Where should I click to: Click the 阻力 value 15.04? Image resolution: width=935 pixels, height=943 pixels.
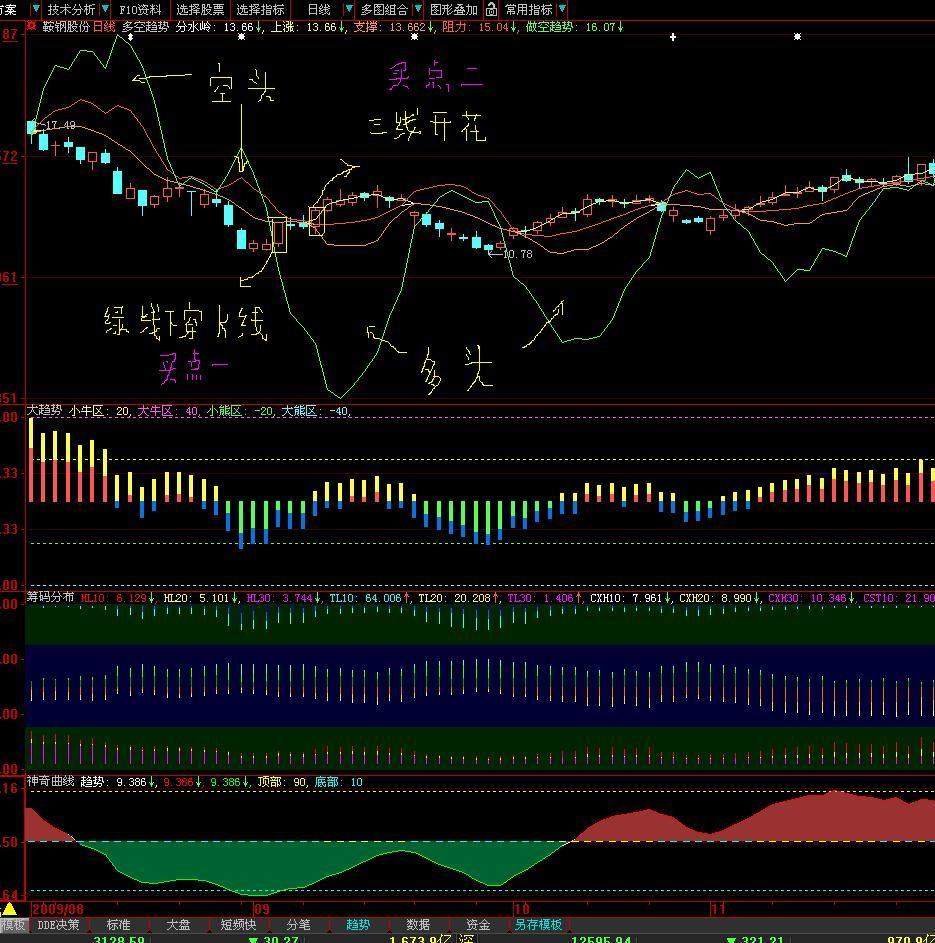494,27
